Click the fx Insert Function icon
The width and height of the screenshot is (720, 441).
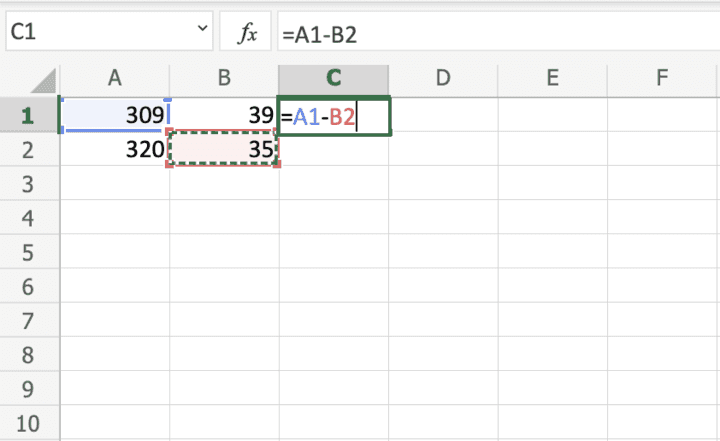(246, 34)
